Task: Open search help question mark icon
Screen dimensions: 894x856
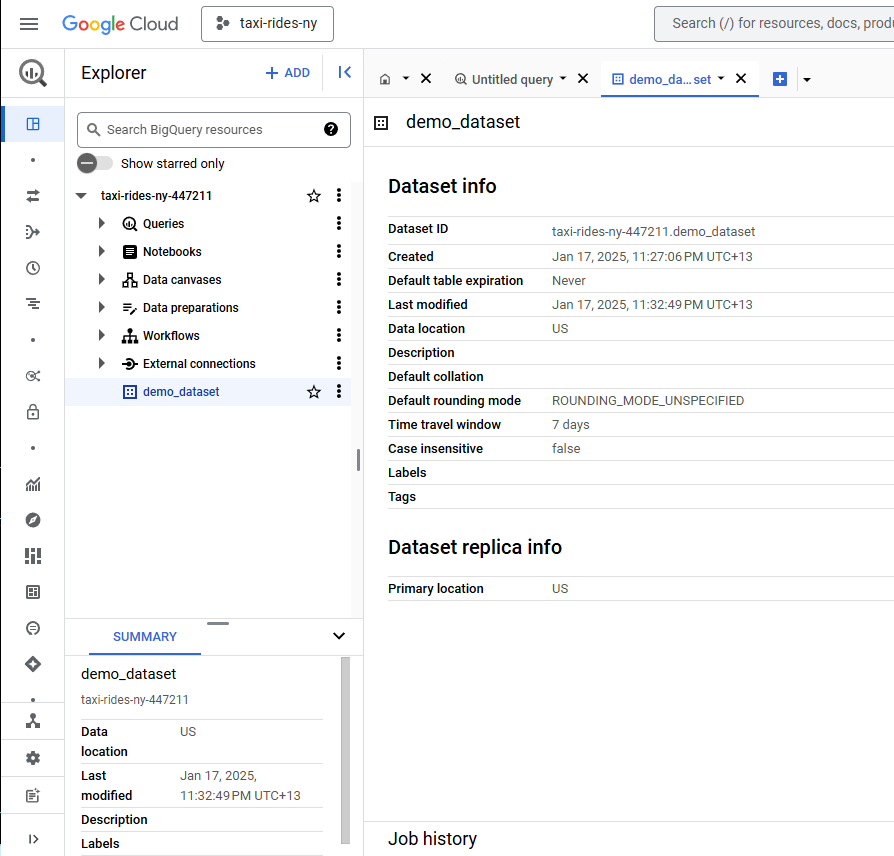Action: click(331, 129)
